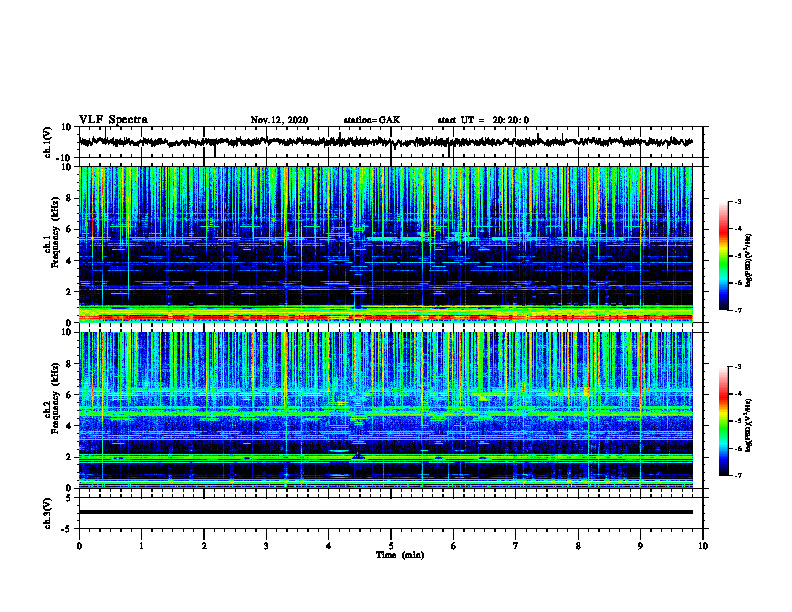Image resolution: width=792 pixels, height=612 pixels.
Task: Click time axis tick label "1"
Action: tap(141, 546)
